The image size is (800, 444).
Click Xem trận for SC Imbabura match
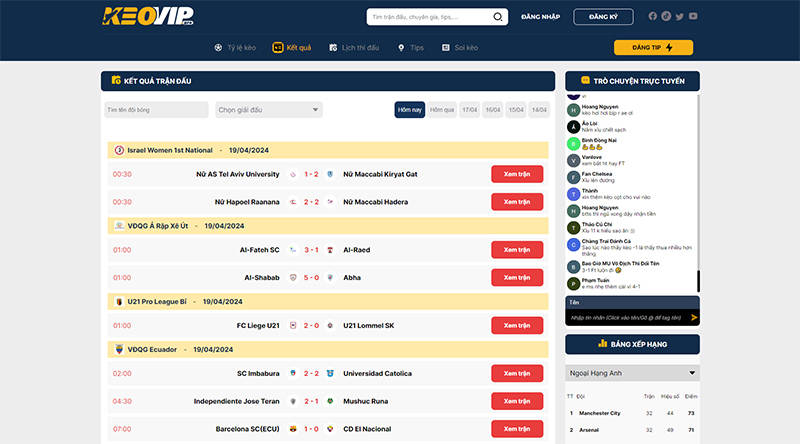517,374
